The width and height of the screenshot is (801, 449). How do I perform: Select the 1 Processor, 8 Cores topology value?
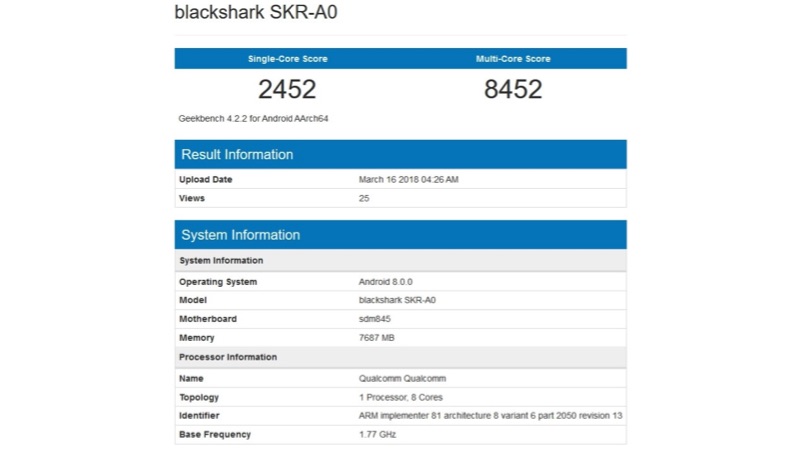(399, 397)
